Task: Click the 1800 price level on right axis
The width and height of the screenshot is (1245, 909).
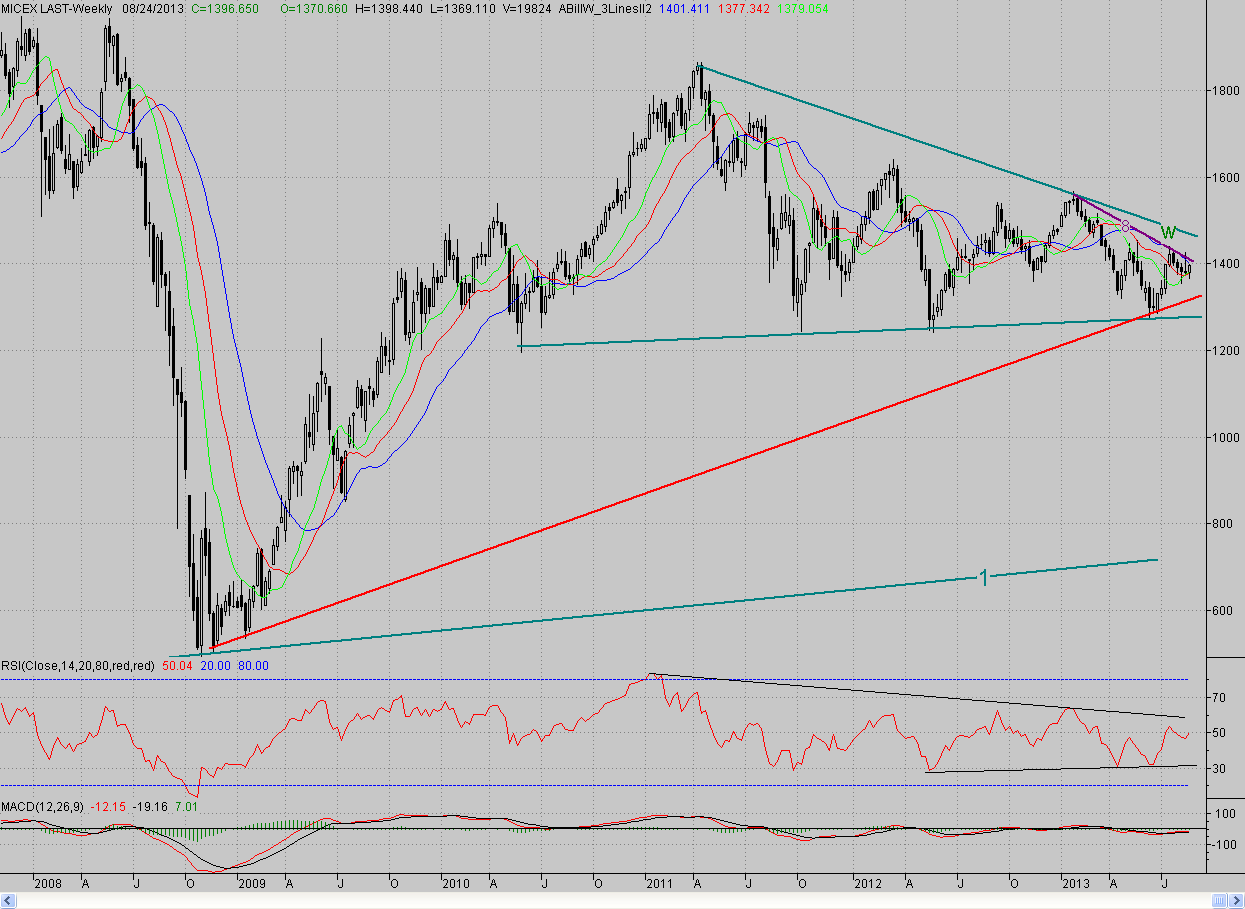Action: pyautogui.click(x=1224, y=90)
